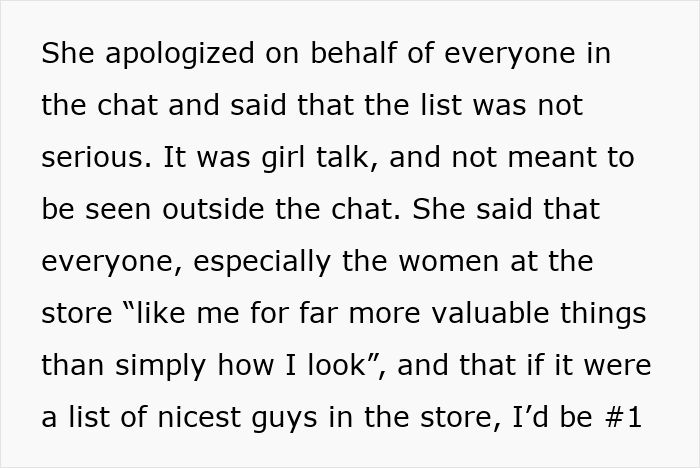Click the word "outside"

pos(213,209)
